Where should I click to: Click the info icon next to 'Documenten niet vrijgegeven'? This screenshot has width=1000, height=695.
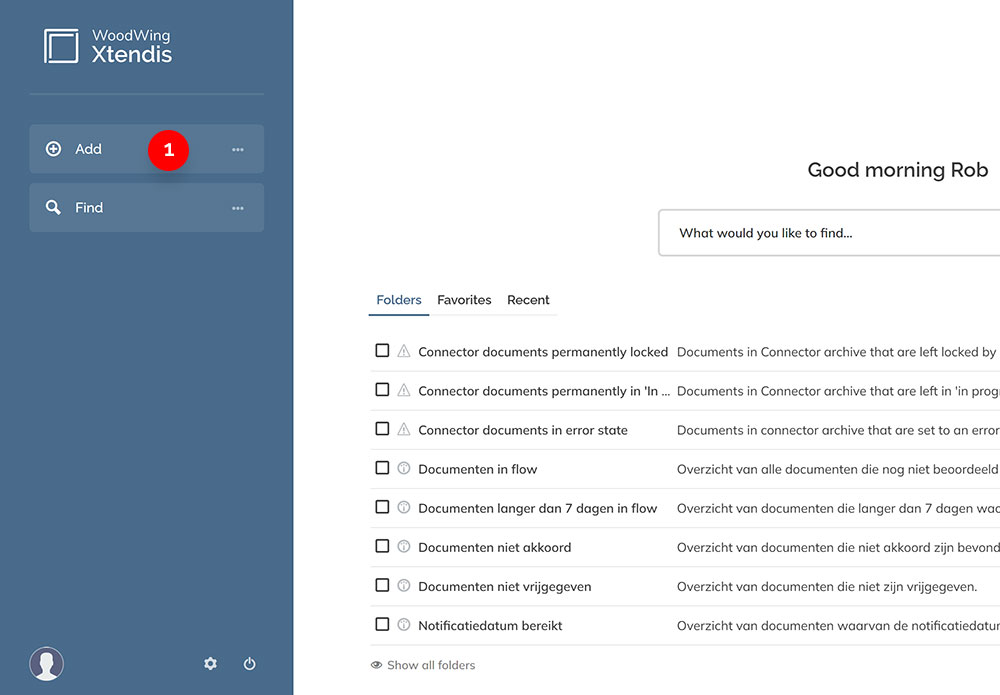pos(403,585)
